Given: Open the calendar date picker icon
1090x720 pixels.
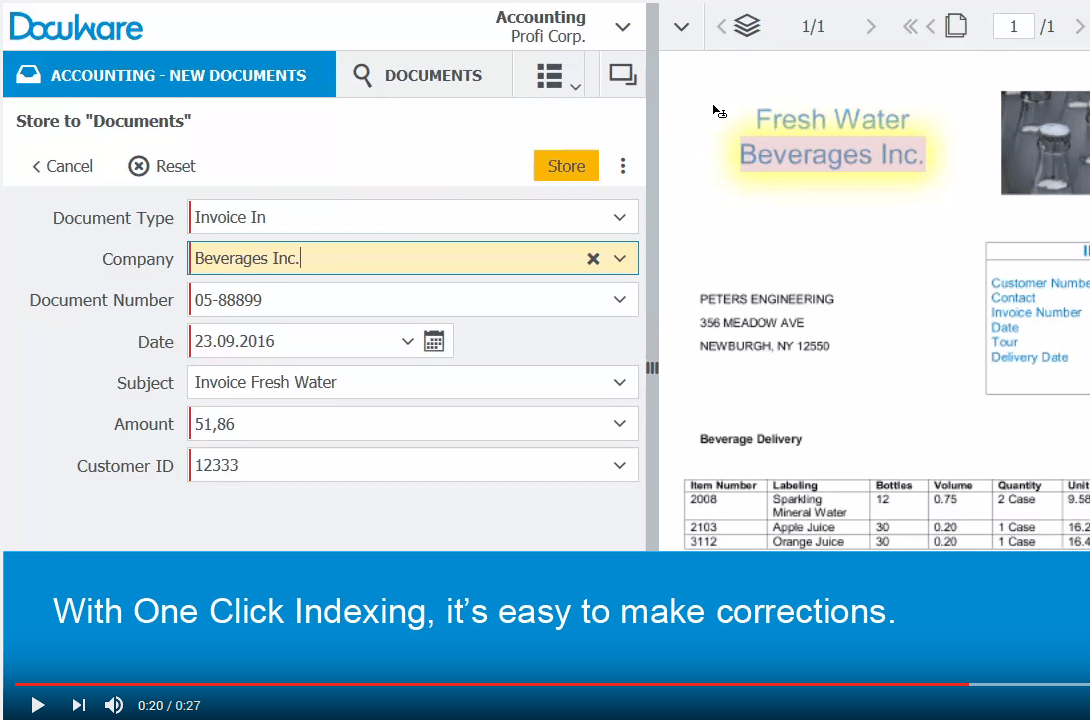Looking at the screenshot, I should pyautogui.click(x=434, y=341).
